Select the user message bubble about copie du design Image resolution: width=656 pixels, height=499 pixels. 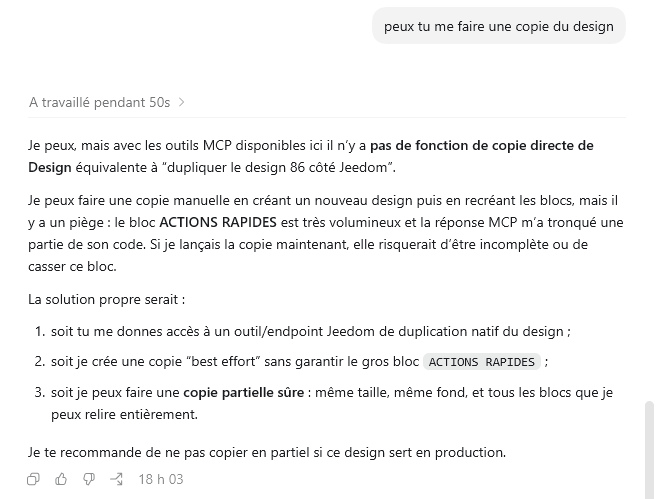click(499, 26)
